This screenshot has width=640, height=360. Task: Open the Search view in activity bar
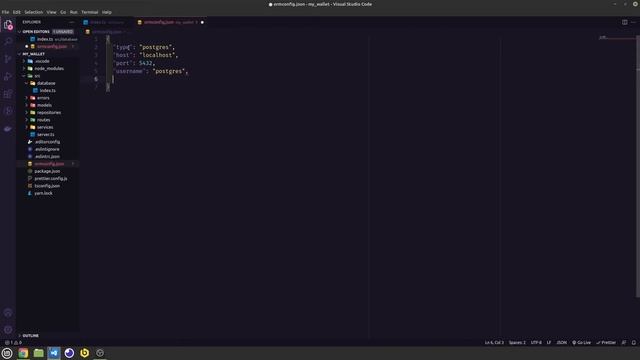click(8, 42)
